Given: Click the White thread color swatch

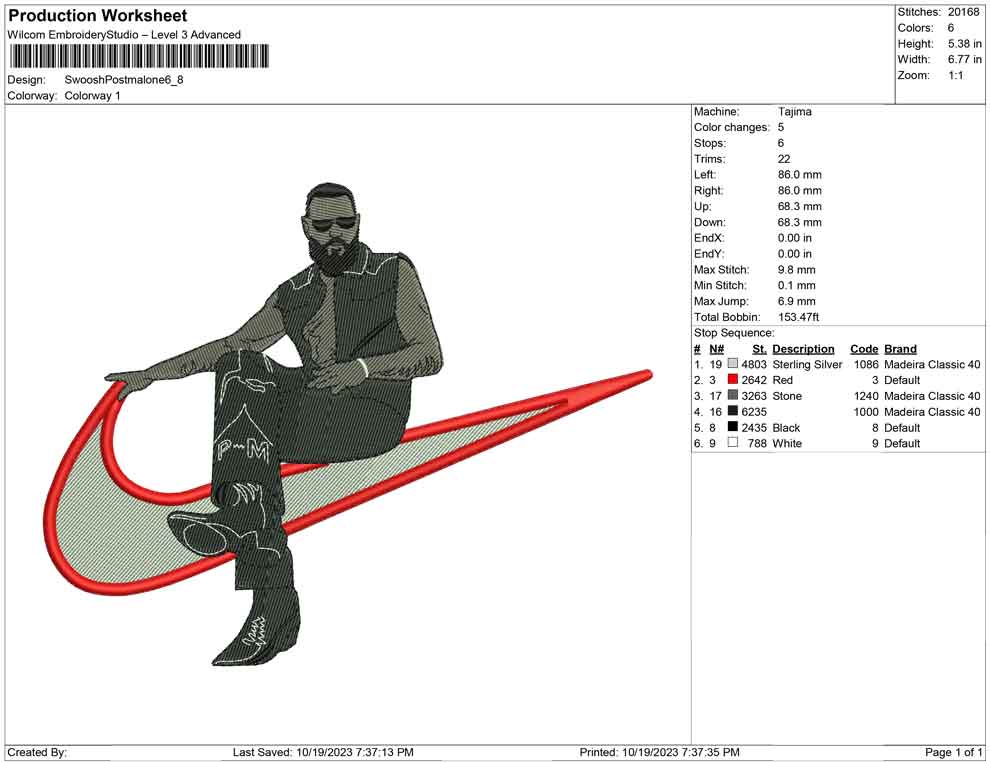Looking at the screenshot, I should tap(732, 443).
